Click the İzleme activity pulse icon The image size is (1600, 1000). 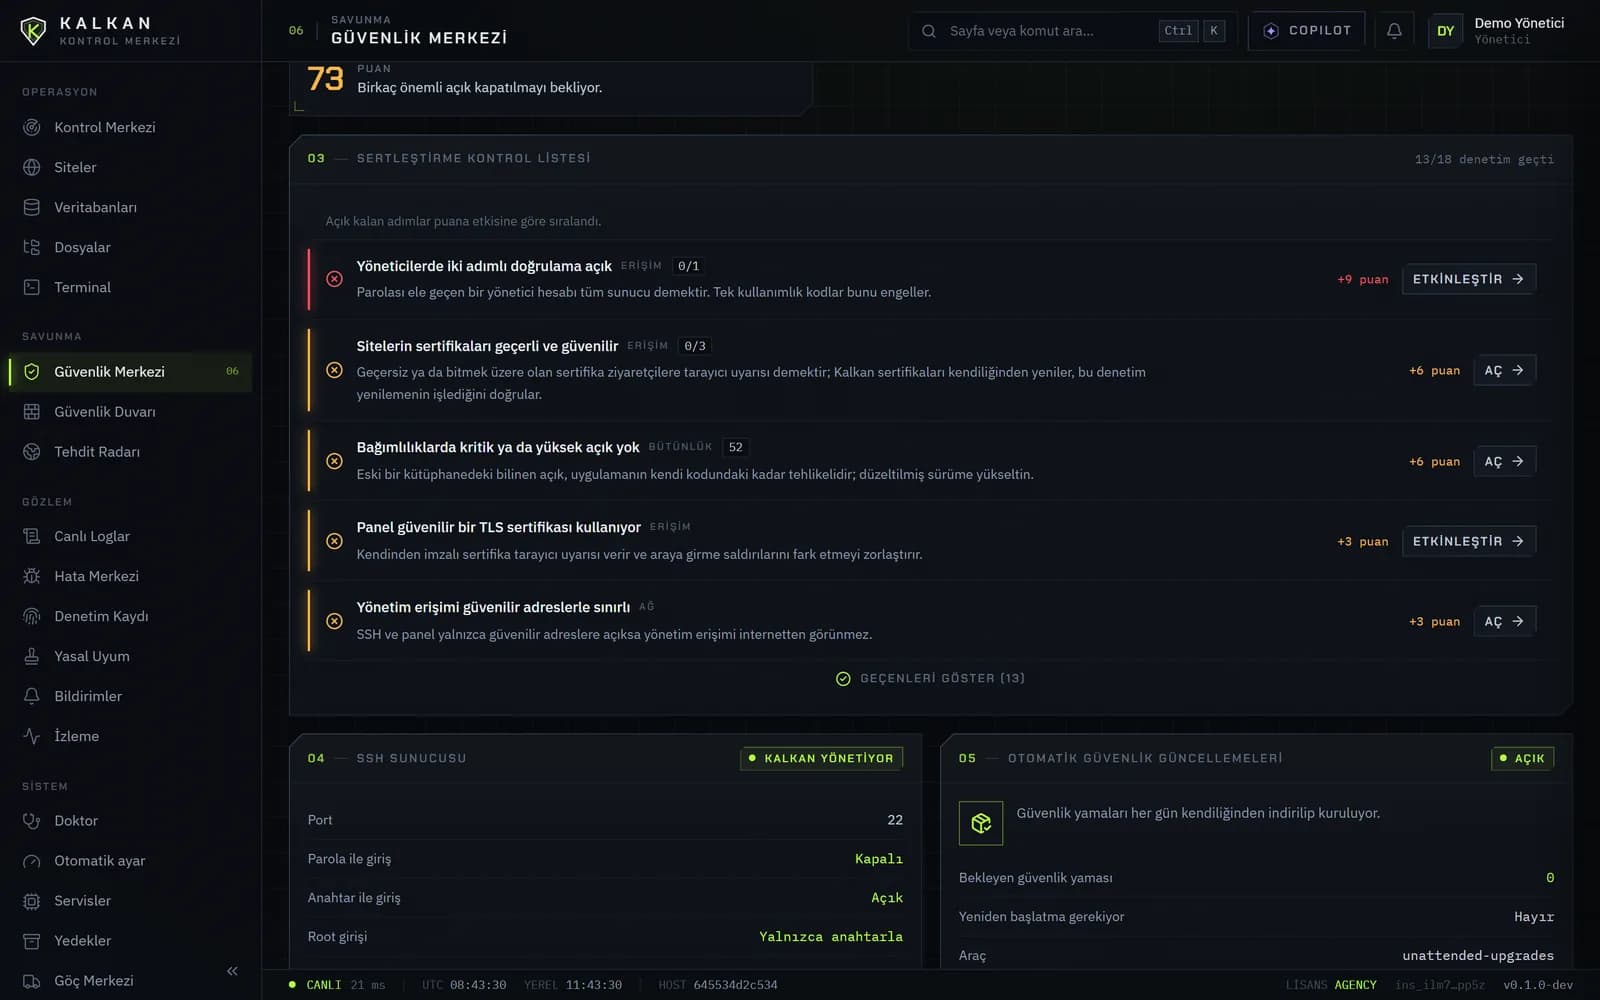[x=32, y=736]
